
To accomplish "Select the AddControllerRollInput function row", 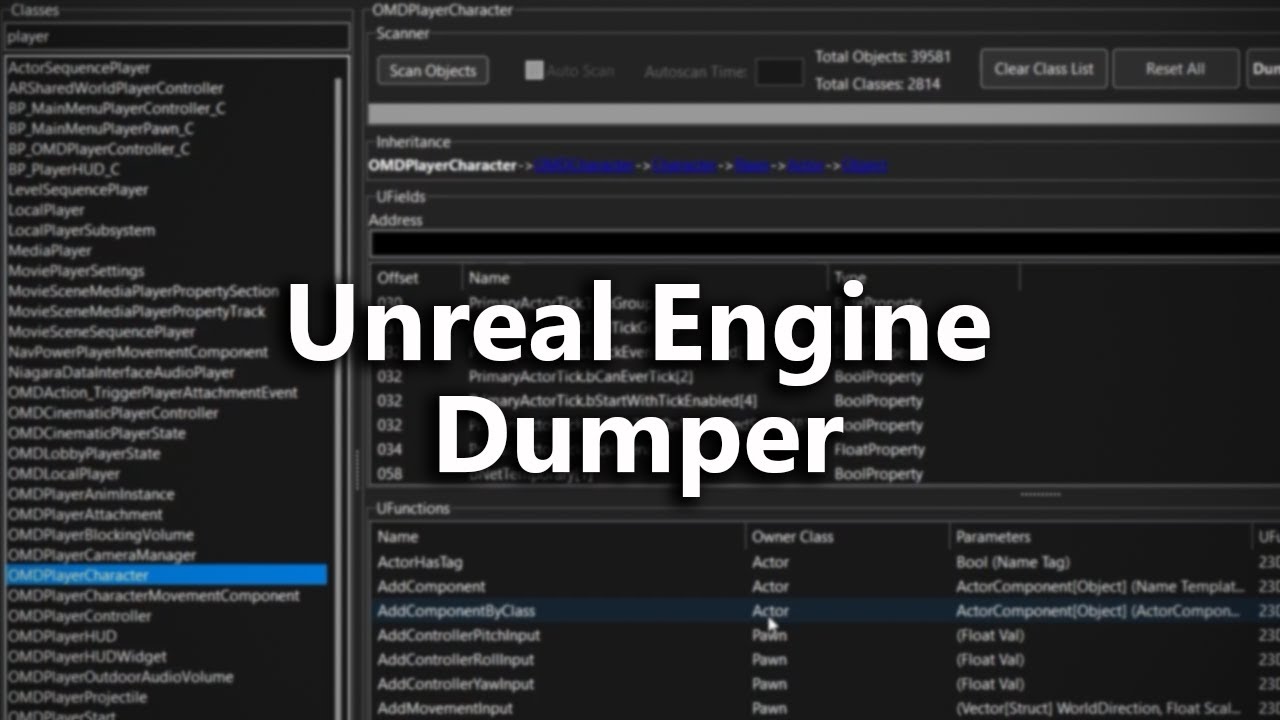I will pos(825,660).
